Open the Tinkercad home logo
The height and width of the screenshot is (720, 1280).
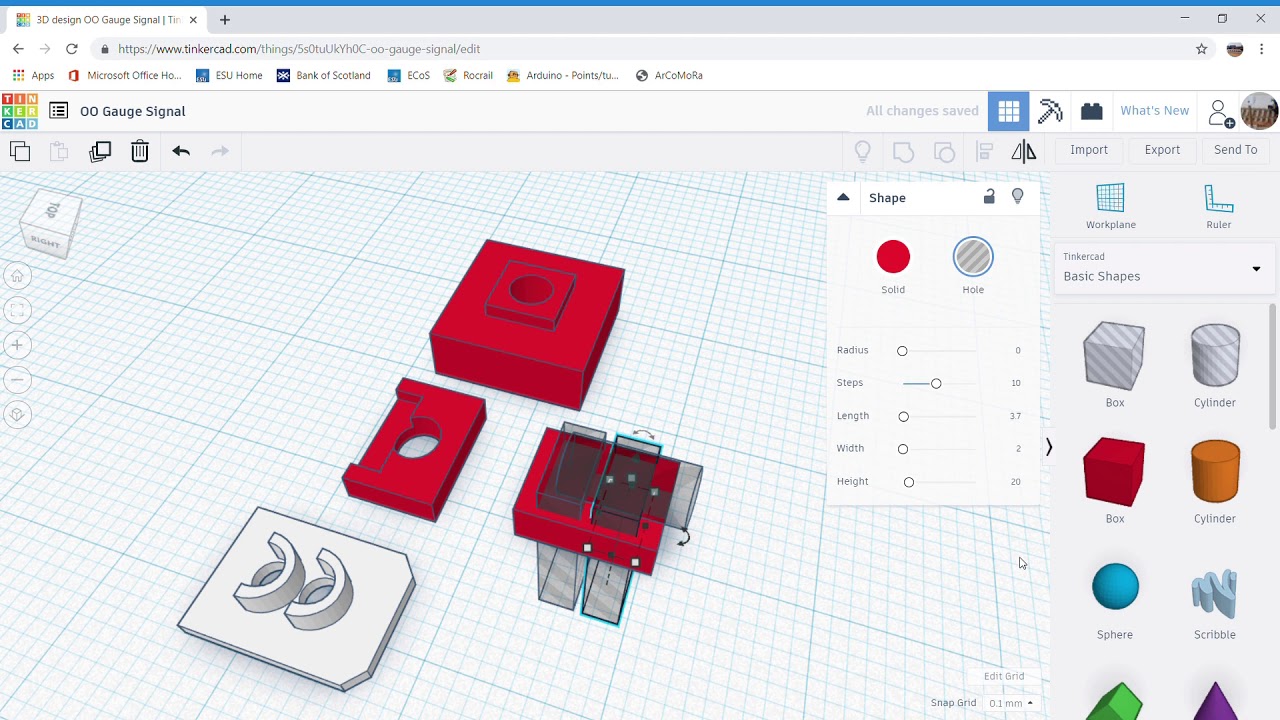tap(20, 111)
